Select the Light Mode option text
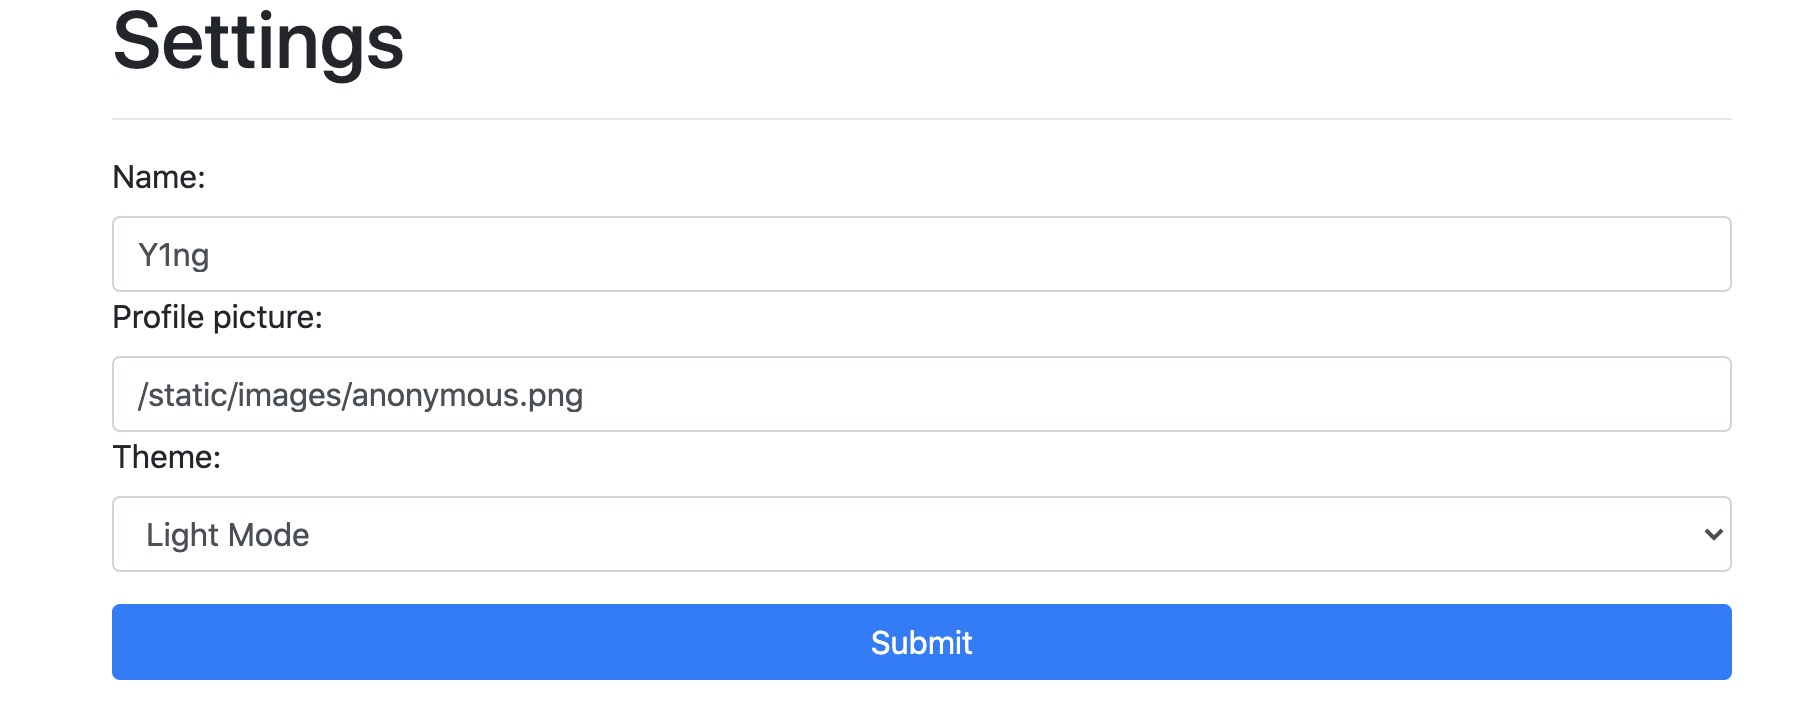Image resolution: width=1800 pixels, height=726 pixels. [227, 535]
